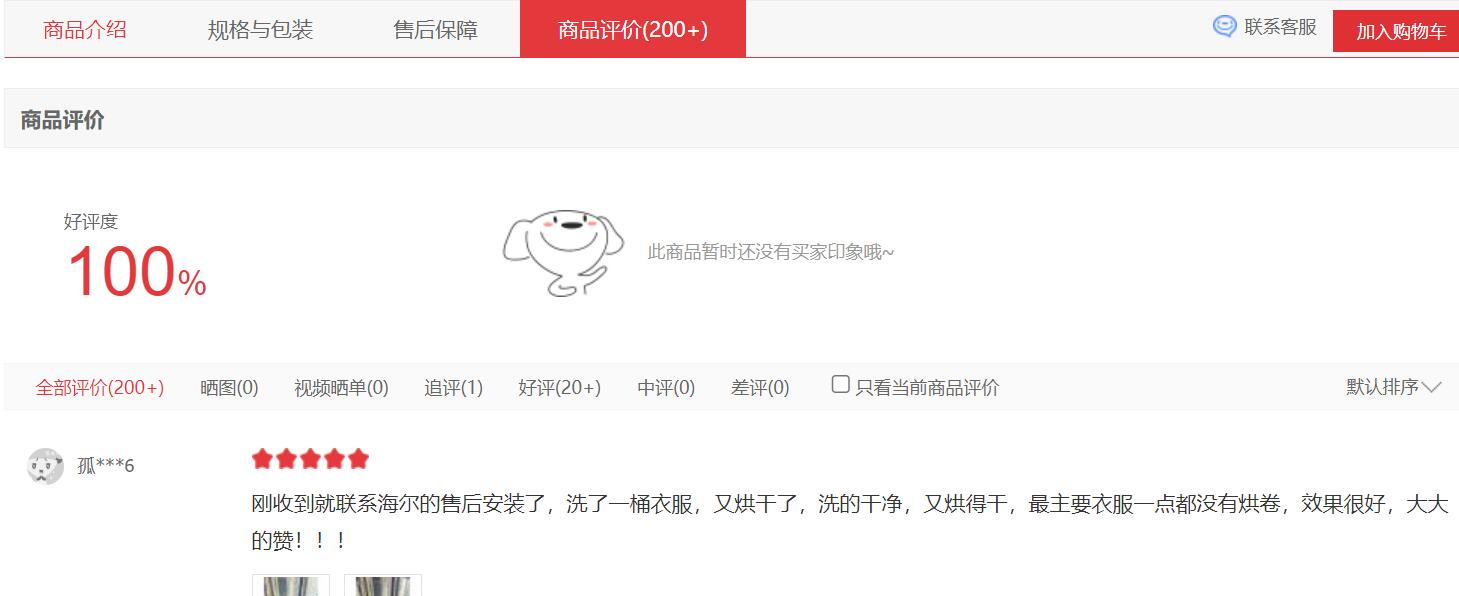
Task: Switch to the 商品介绍 tab
Action: pyautogui.click(x=85, y=29)
